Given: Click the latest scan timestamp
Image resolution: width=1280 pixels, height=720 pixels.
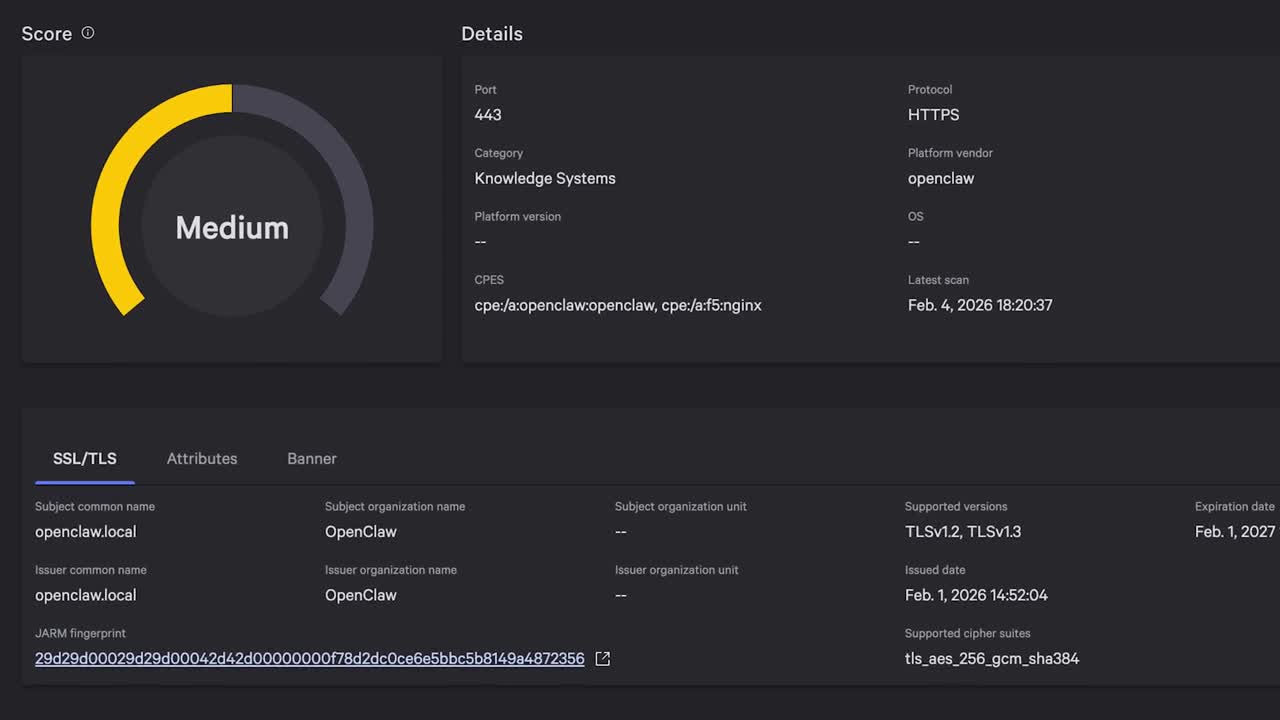Looking at the screenshot, I should [x=980, y=306].
